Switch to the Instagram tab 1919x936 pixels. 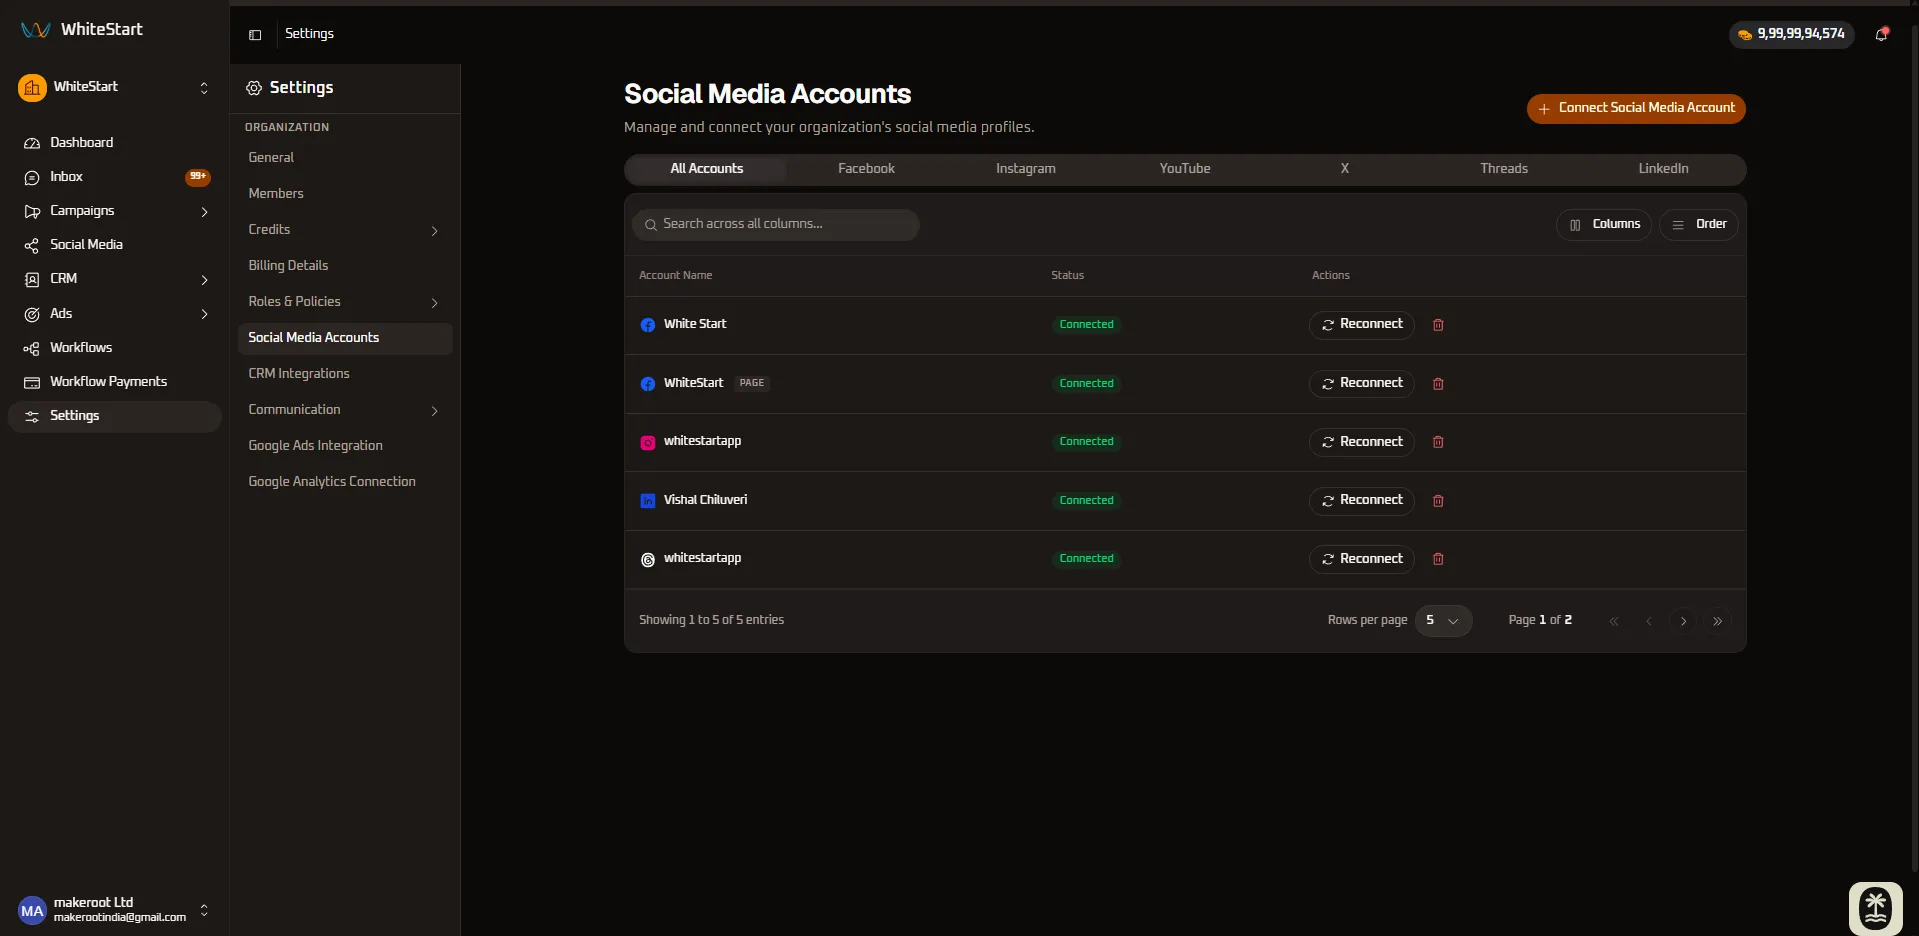pos(1025,169)
